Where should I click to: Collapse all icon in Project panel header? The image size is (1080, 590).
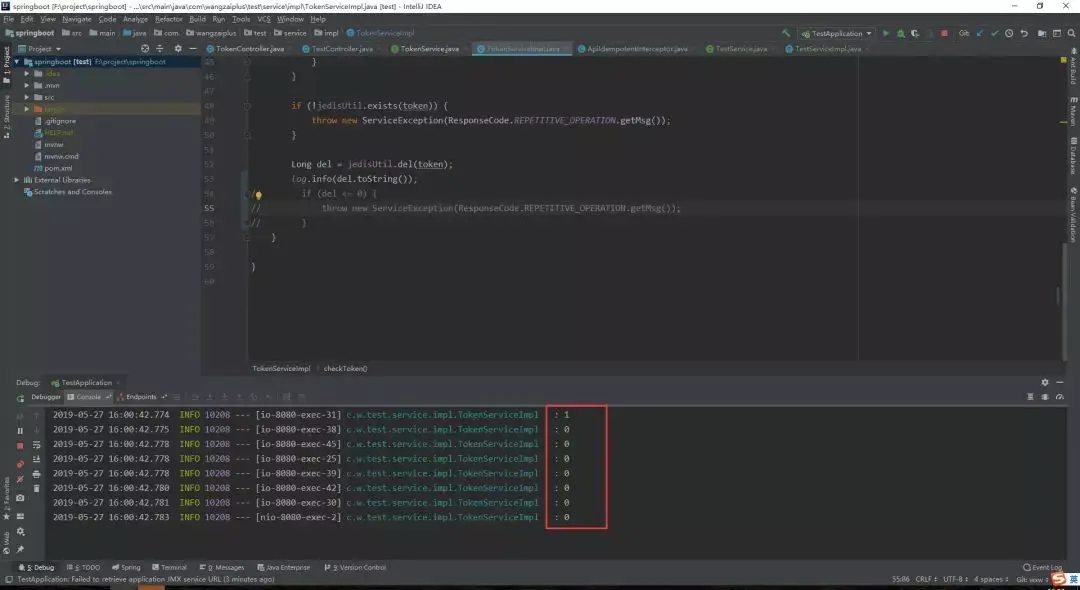160,49
